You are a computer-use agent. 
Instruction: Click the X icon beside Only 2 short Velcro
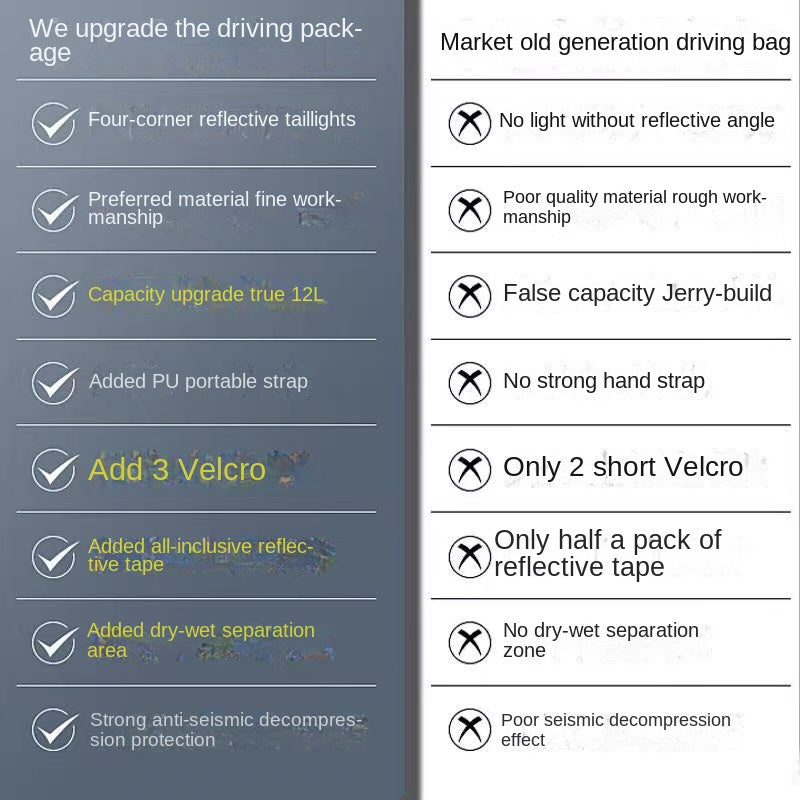coord(469,470)
